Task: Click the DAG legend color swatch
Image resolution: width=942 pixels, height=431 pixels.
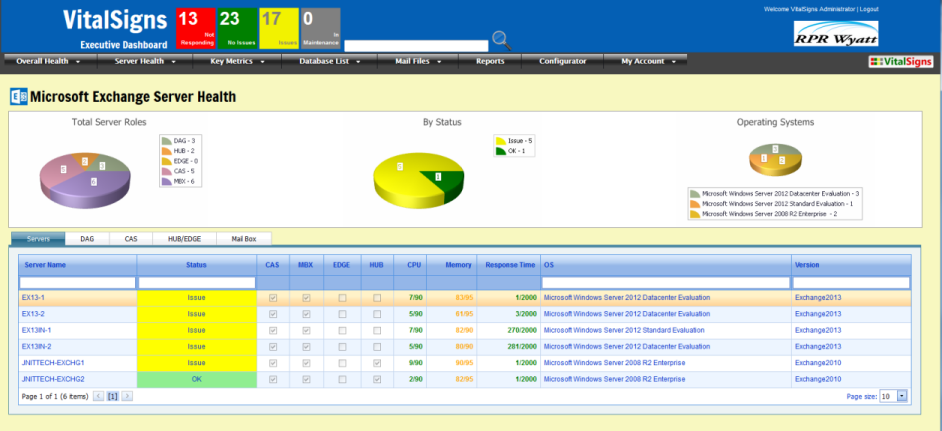Action: (x=168, y=140)
